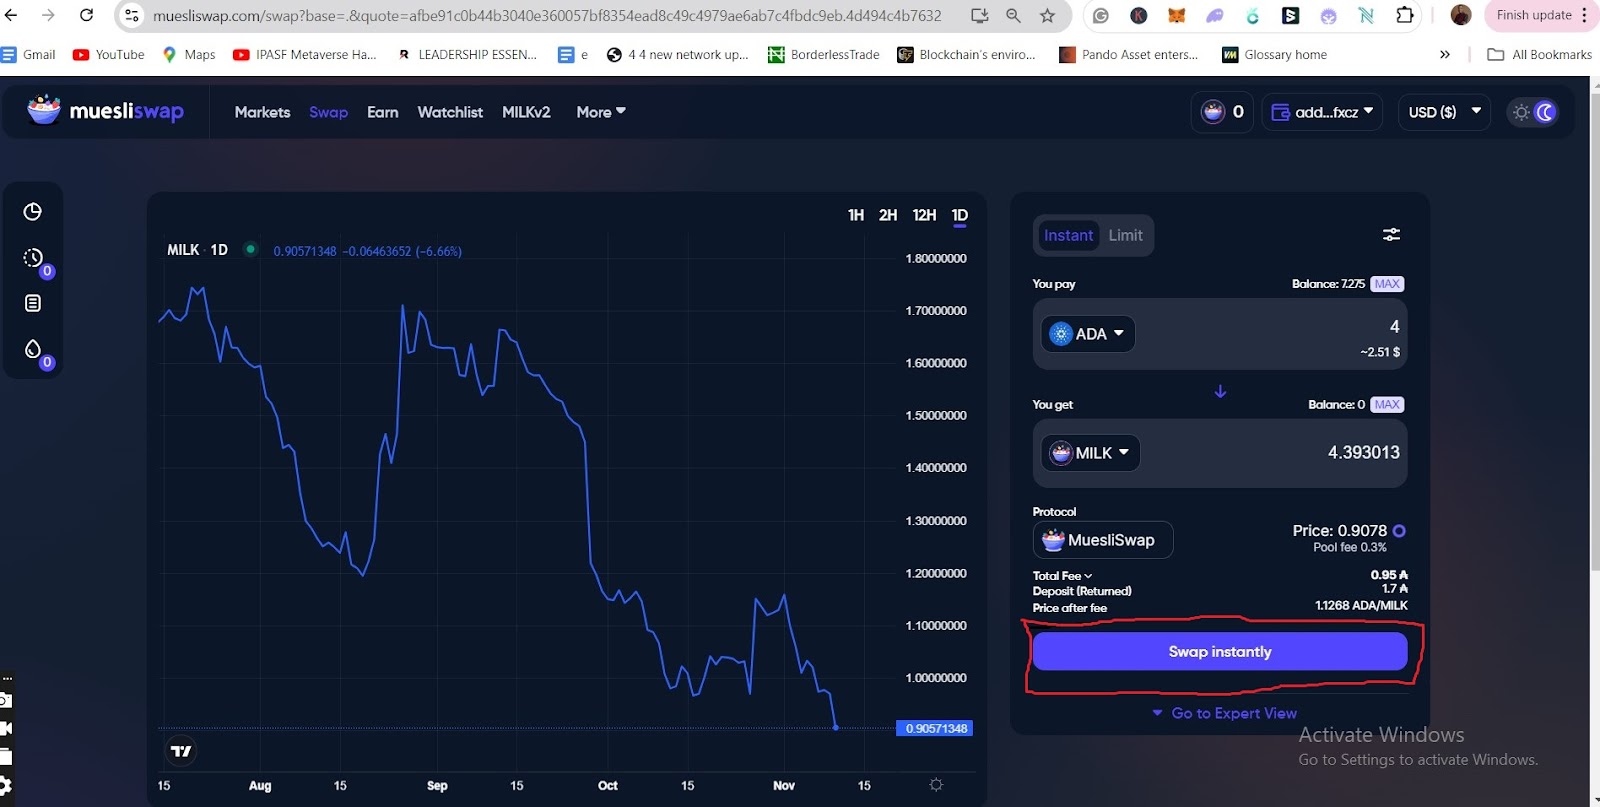Open the Grammarly extension icon

point(1100,15)
